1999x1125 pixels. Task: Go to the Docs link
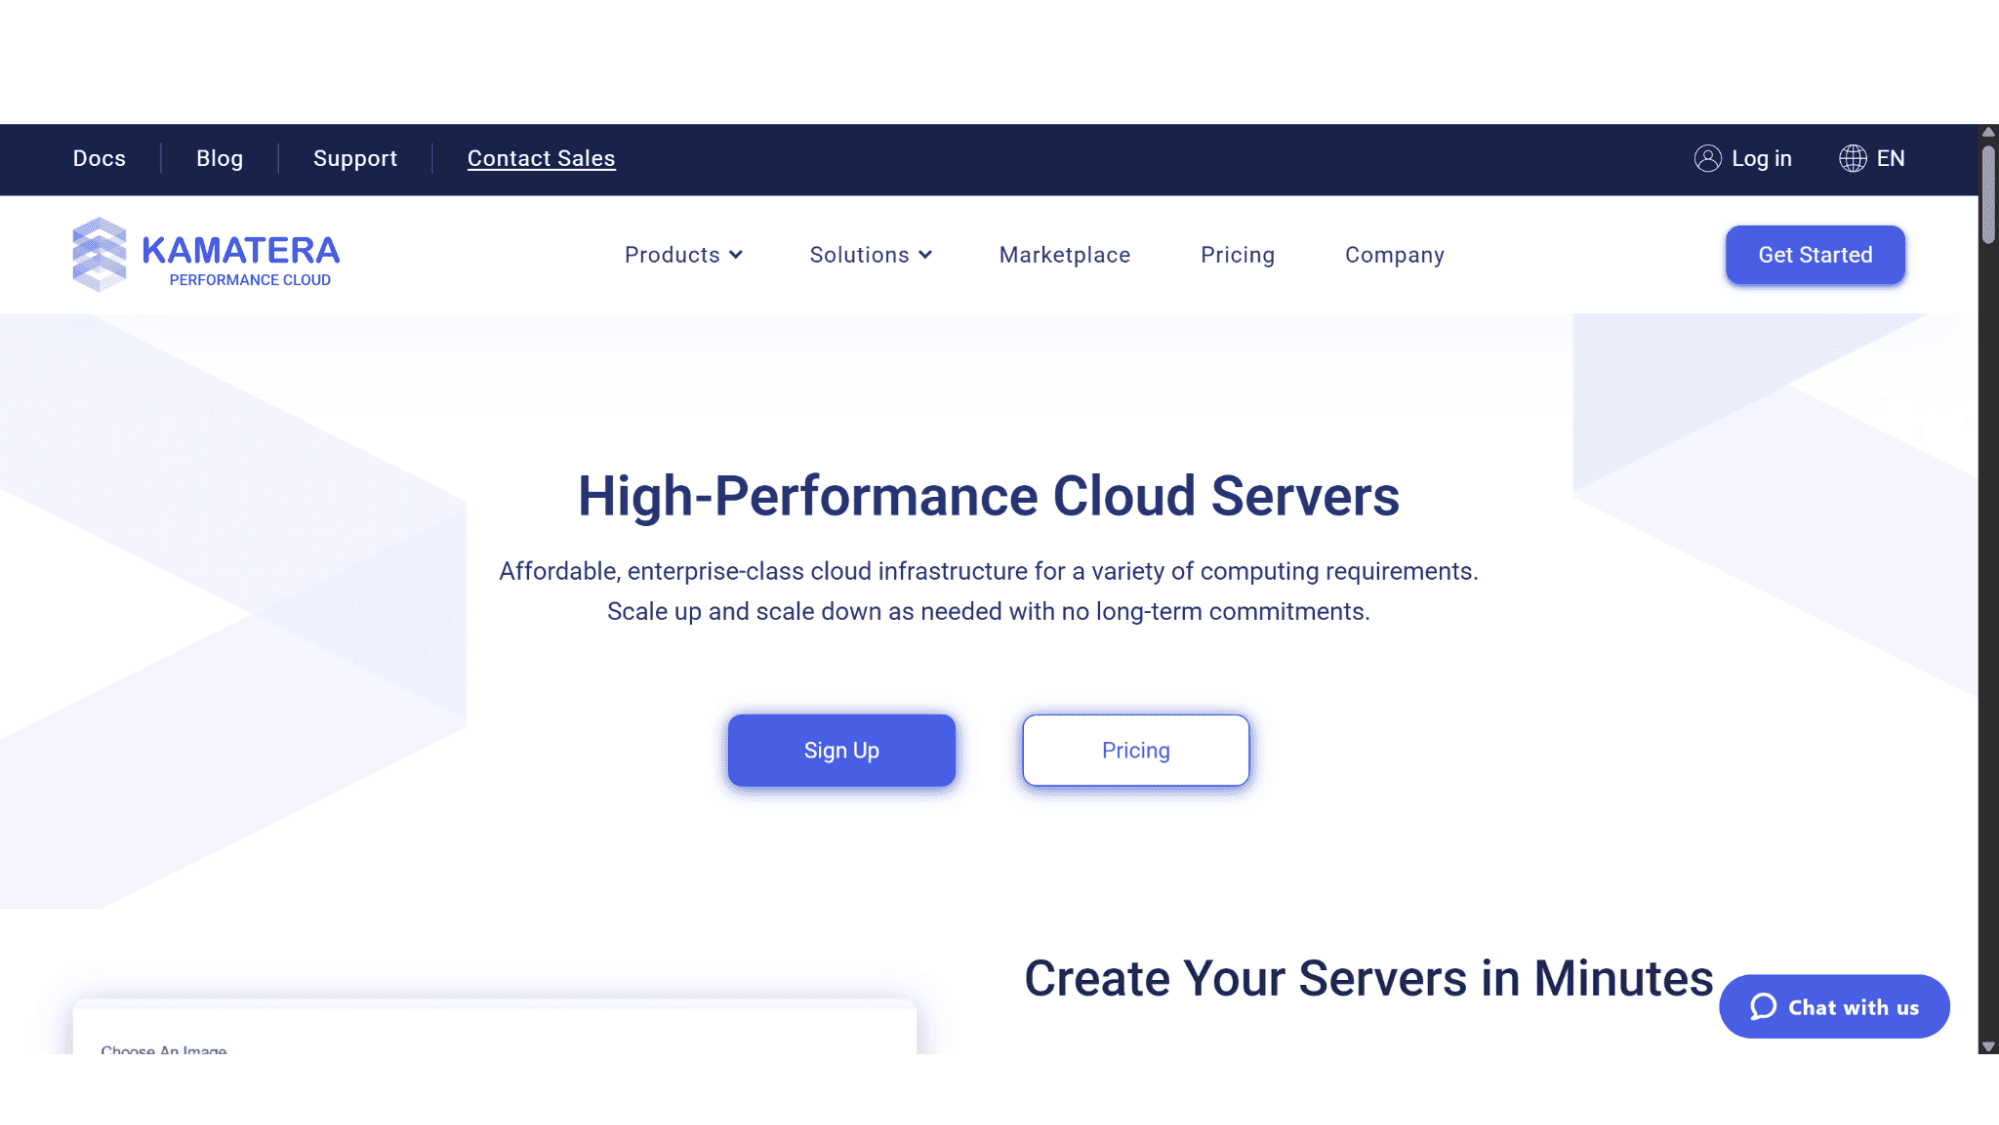coord(99,158)
